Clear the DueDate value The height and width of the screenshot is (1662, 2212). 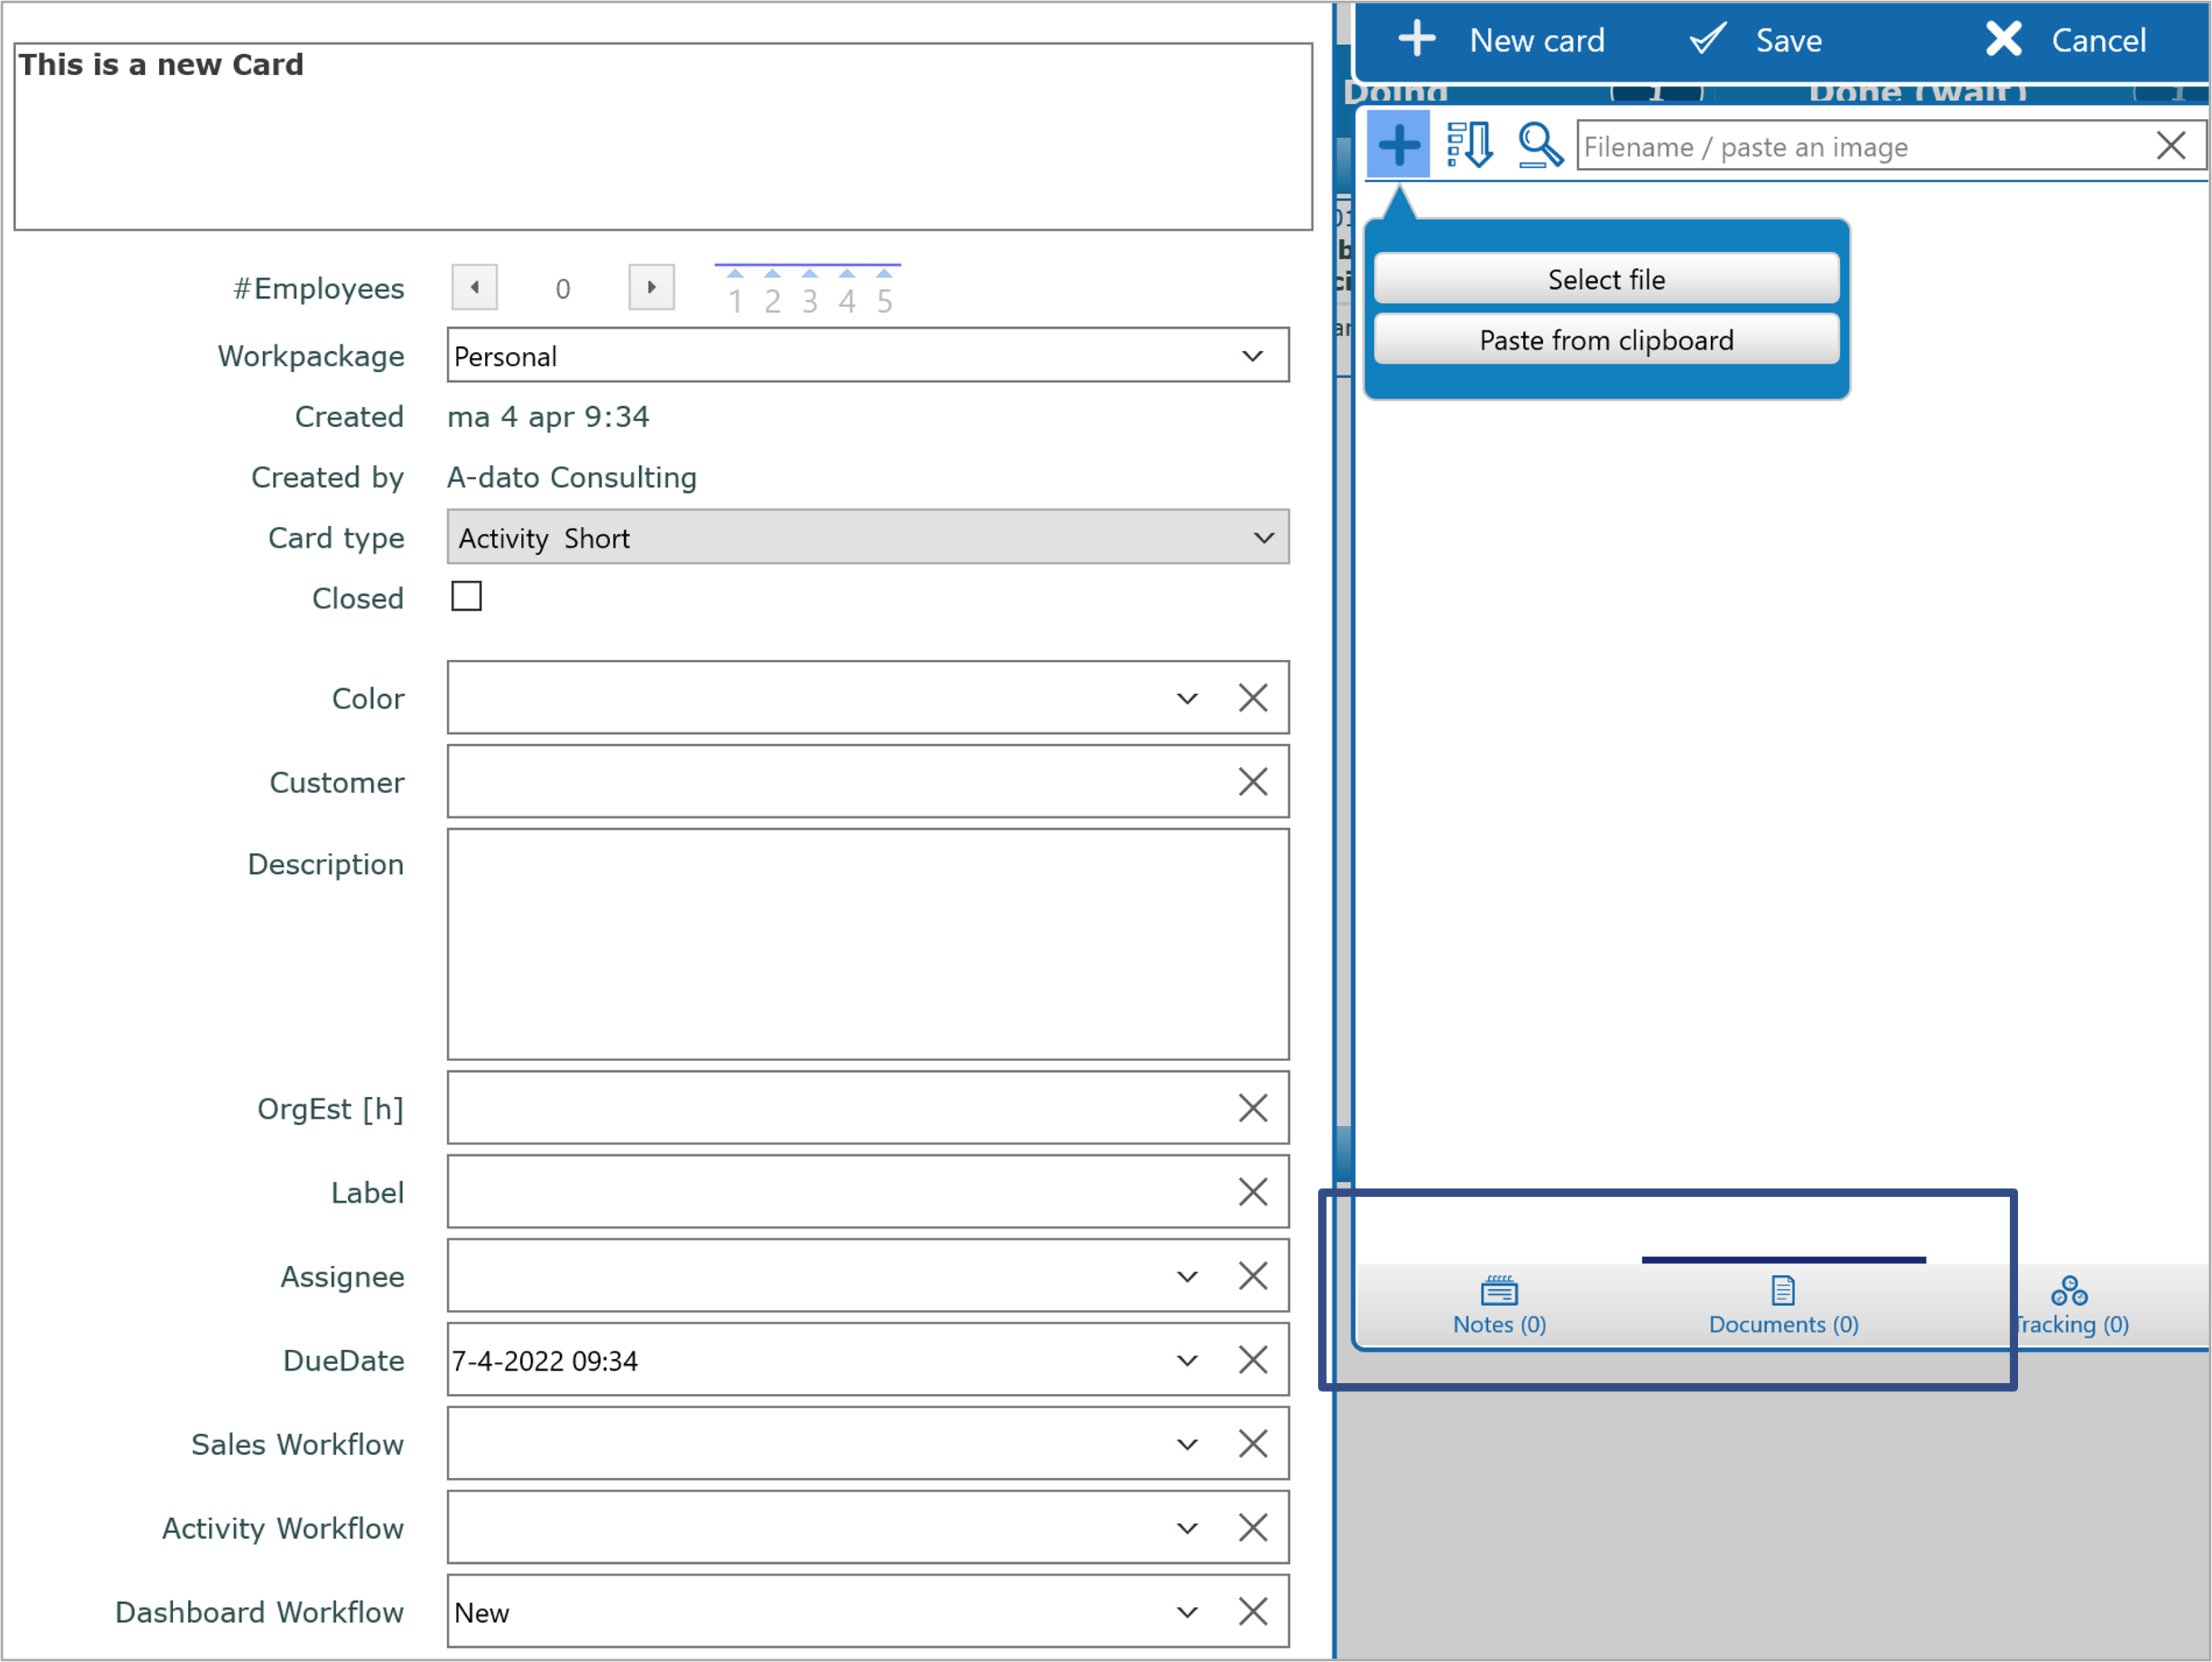coord(1253,1360)
